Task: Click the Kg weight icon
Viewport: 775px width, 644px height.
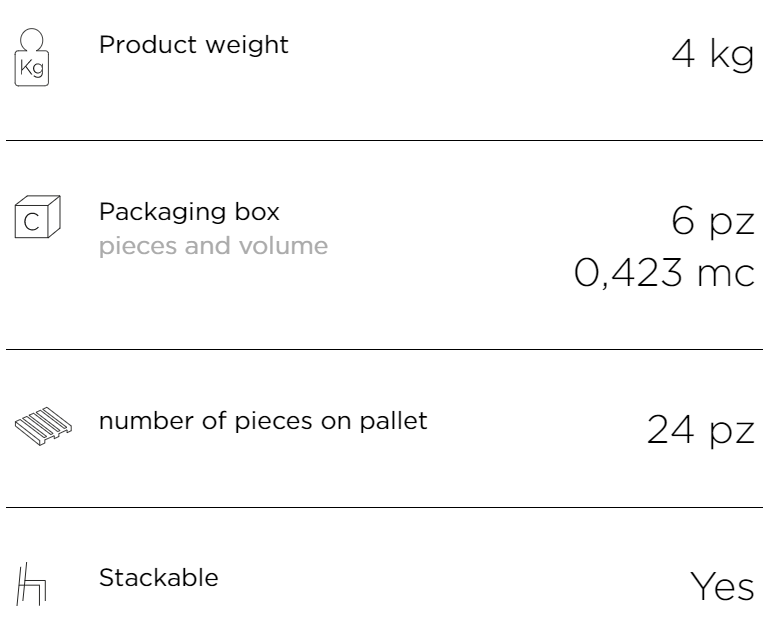Action: [x=32, y=57]
